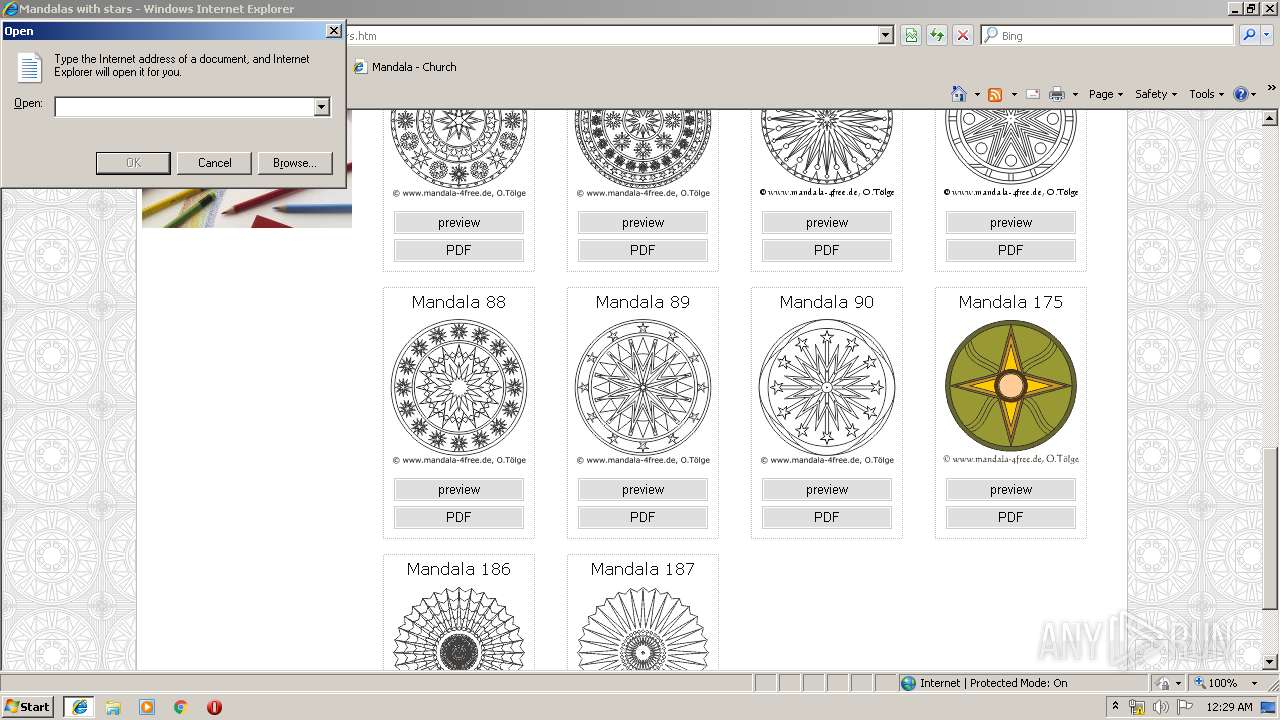Click the Print icon

coord(1057,94)
